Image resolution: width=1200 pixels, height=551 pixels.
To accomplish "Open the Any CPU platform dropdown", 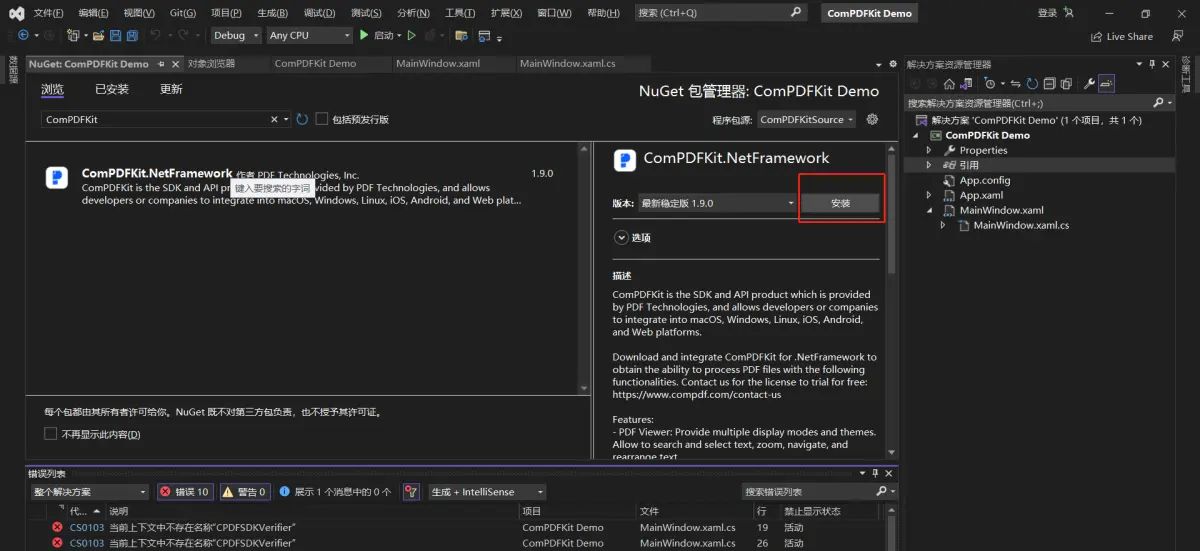I will click(309, 35).
